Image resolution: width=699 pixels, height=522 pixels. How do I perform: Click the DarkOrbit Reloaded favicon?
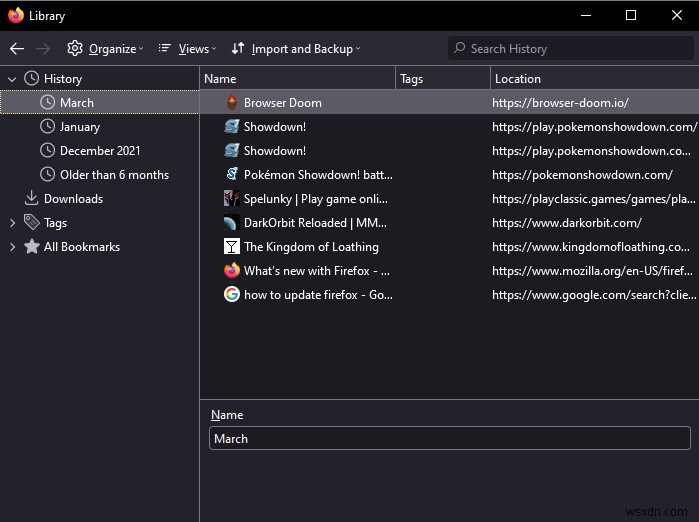pos(231,222)
